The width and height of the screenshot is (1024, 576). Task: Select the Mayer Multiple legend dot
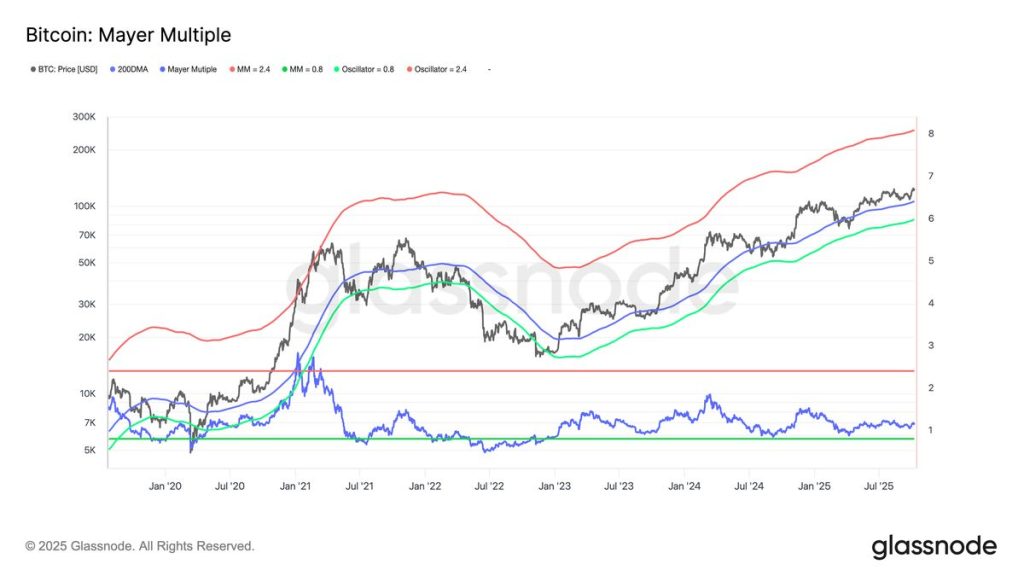(x=161, y=69)
